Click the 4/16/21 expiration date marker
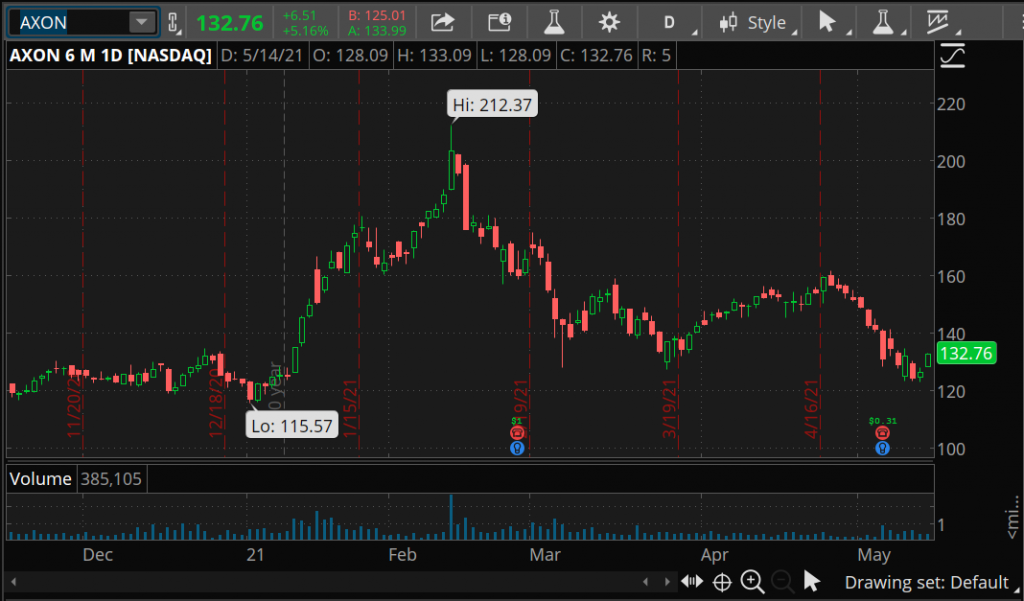 [x=812, y=408]
